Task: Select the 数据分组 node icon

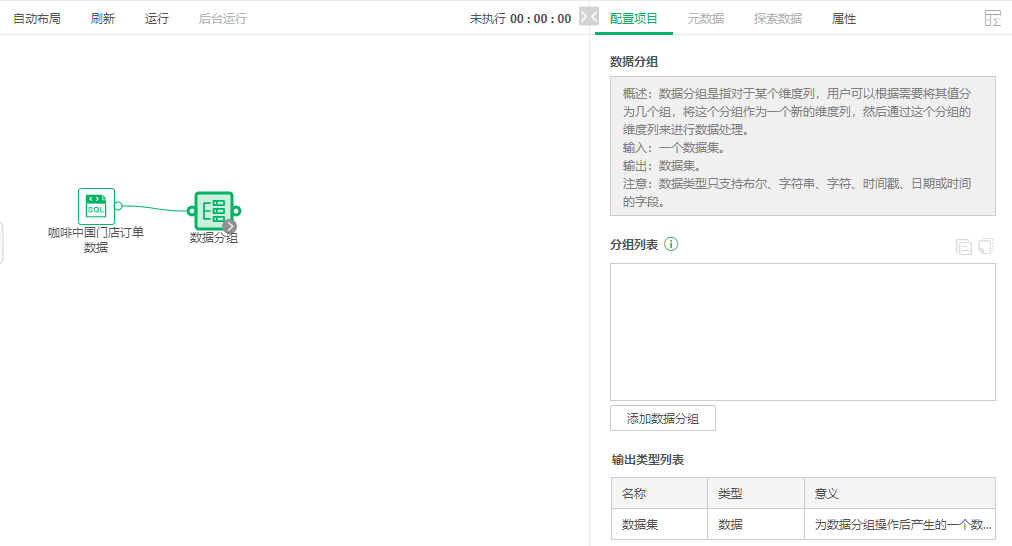Action: [x=213, y=210]
